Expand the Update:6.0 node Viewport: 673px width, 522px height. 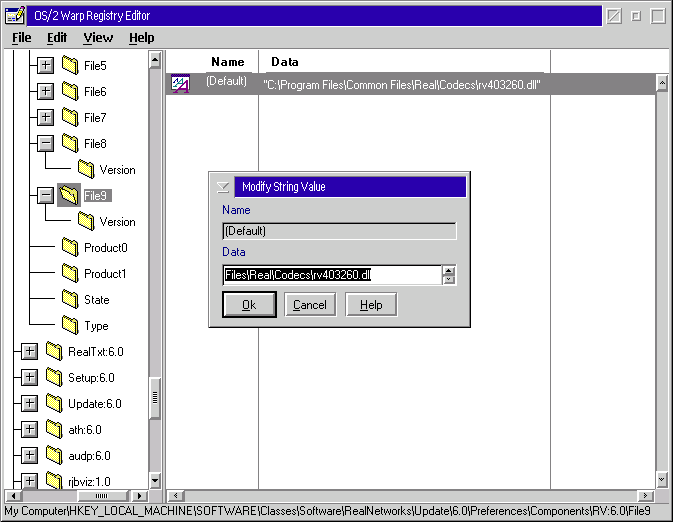point(30,404)
